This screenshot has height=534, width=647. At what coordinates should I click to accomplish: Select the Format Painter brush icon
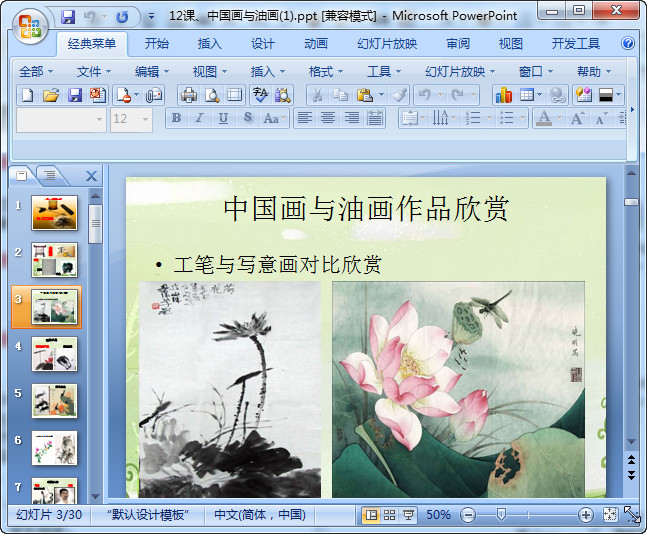click(399, 95)
